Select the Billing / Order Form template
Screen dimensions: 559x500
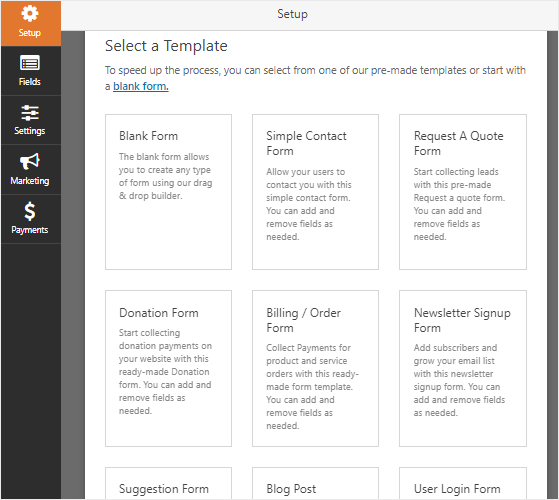click(315, 368)
